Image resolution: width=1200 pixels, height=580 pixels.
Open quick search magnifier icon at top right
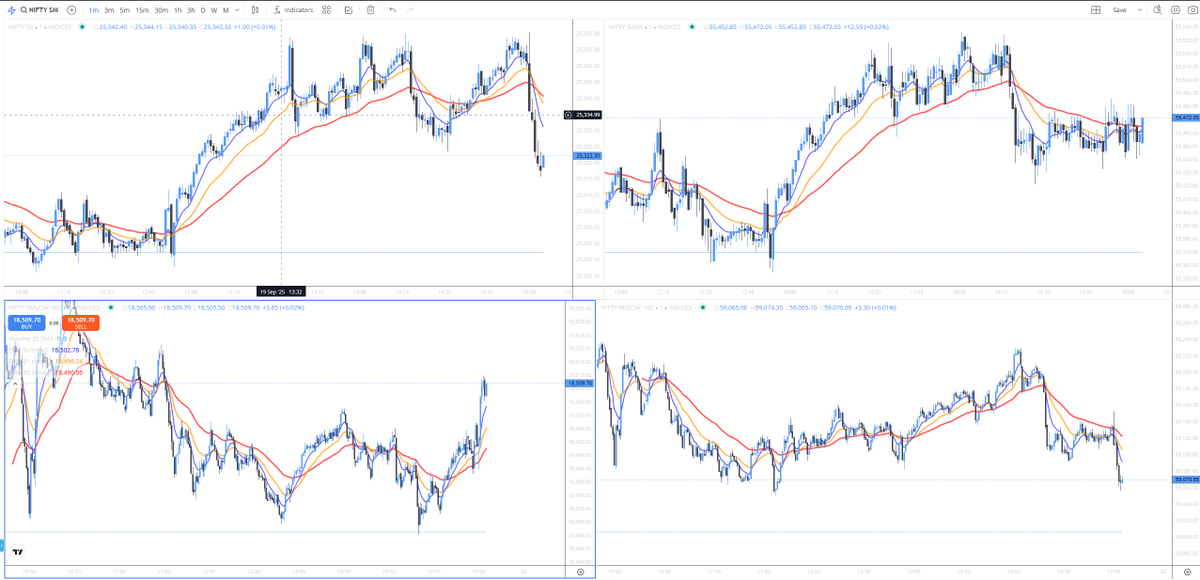1157,10
